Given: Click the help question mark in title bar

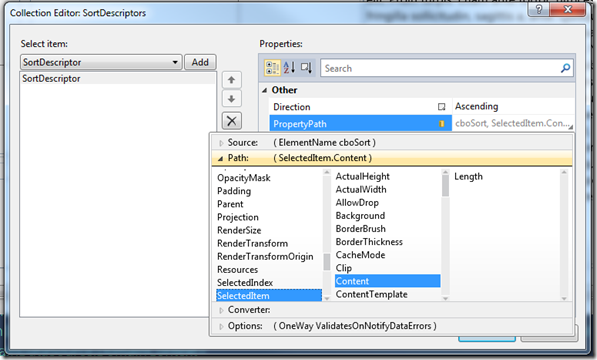Looking at the screenshot, I should pyautogui.click(x=539, y=9).
